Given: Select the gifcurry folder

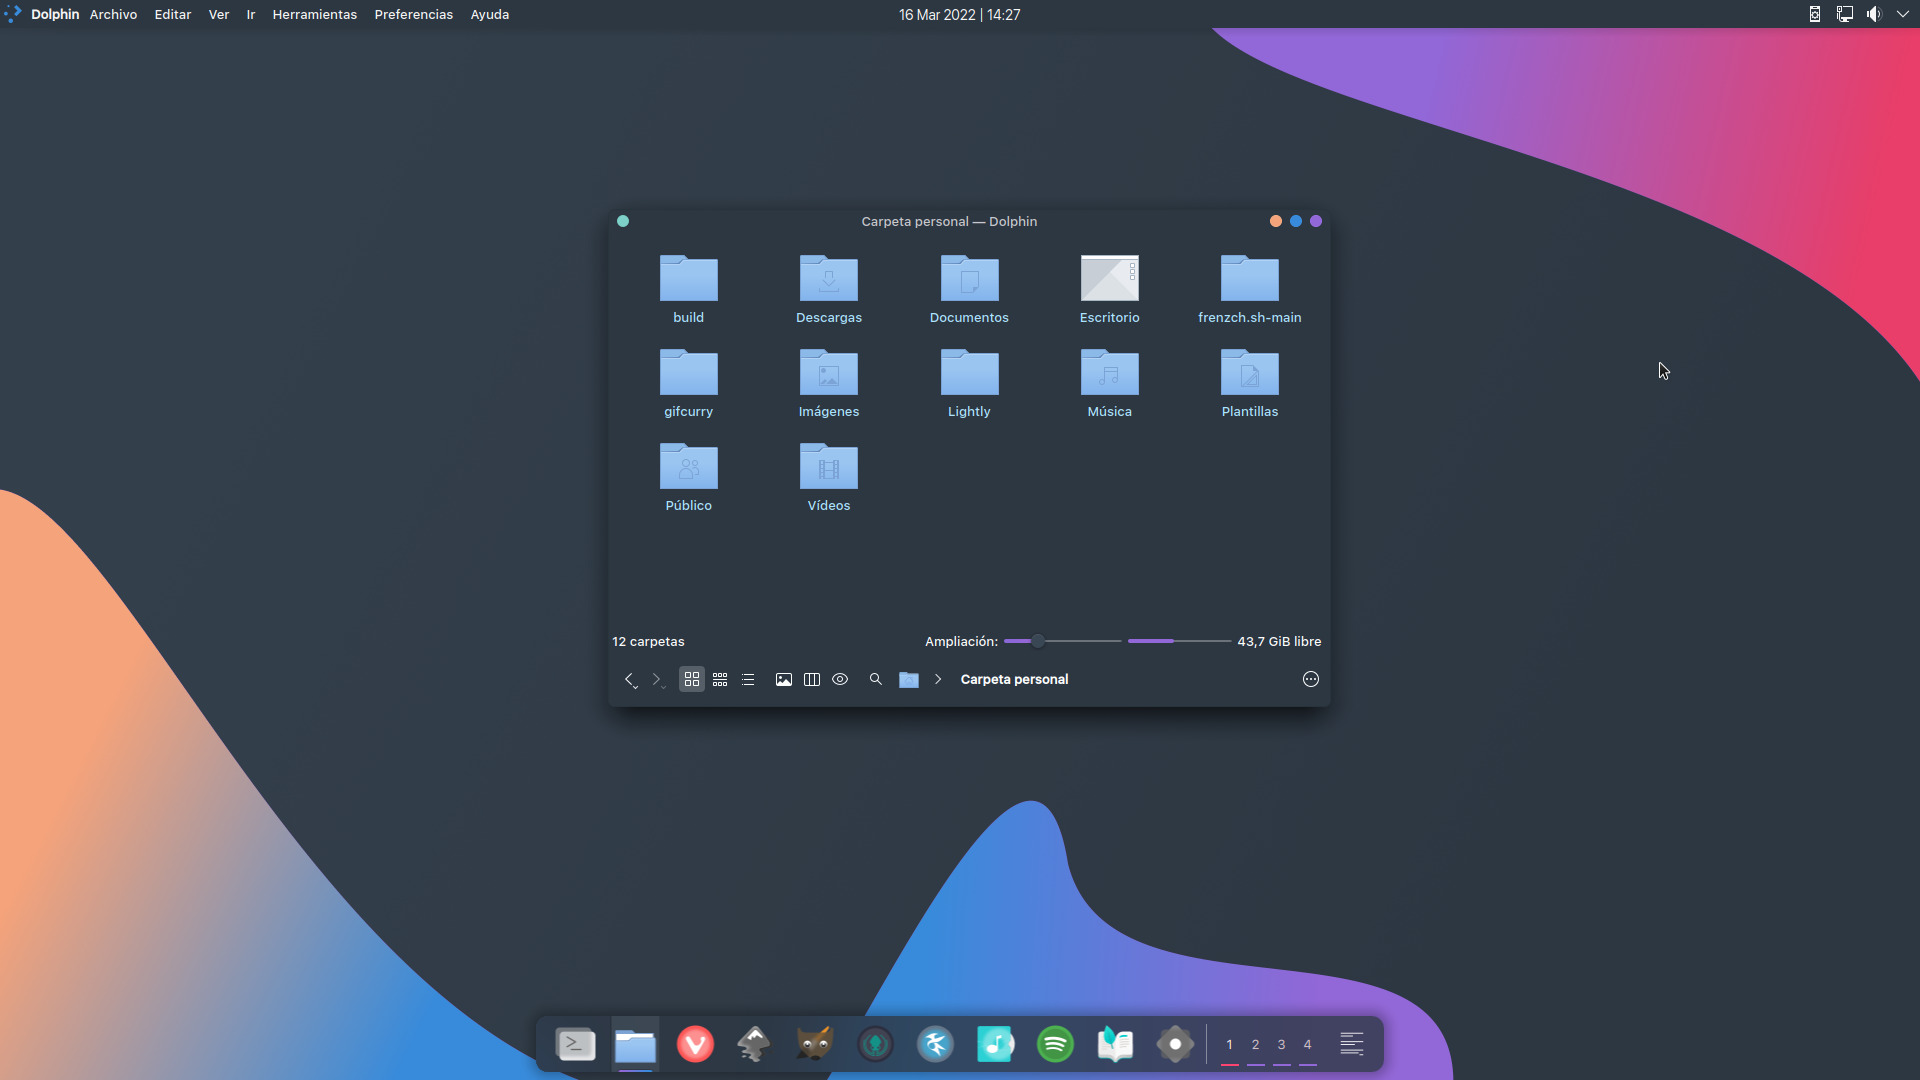Looking at the screenshot, I should pyautogui.click(x=689, y=383).
